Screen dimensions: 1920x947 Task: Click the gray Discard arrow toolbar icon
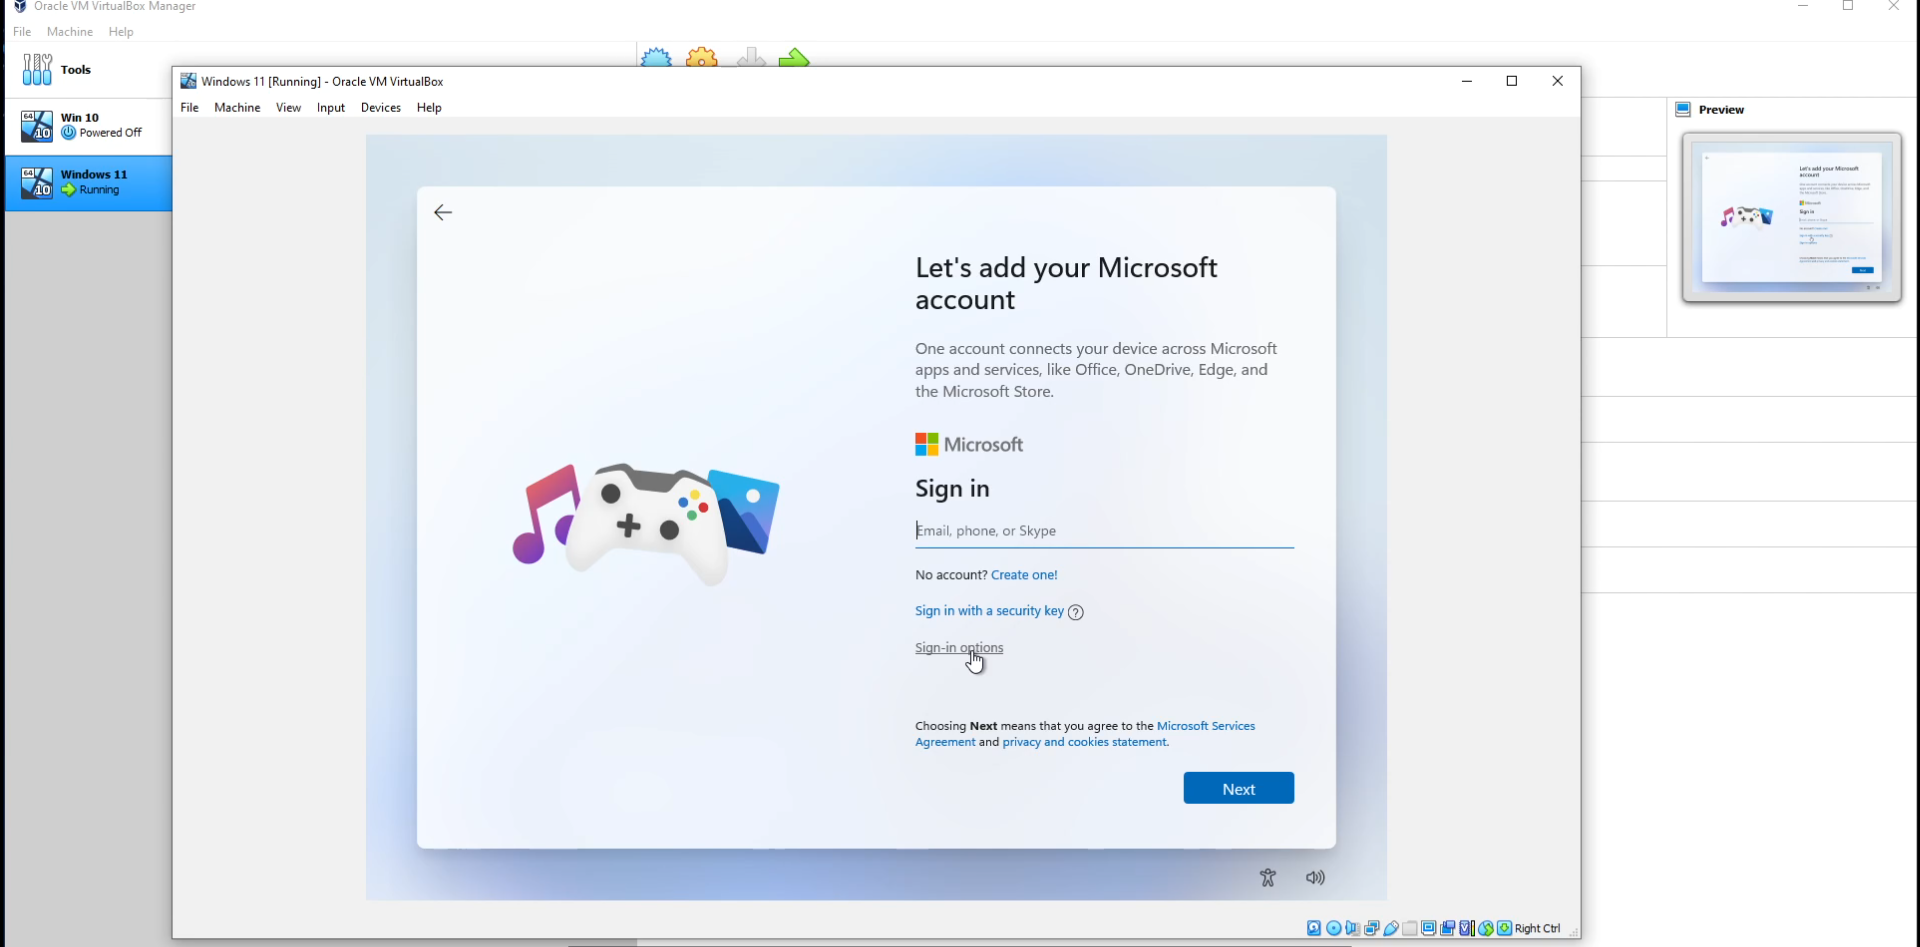751,57
